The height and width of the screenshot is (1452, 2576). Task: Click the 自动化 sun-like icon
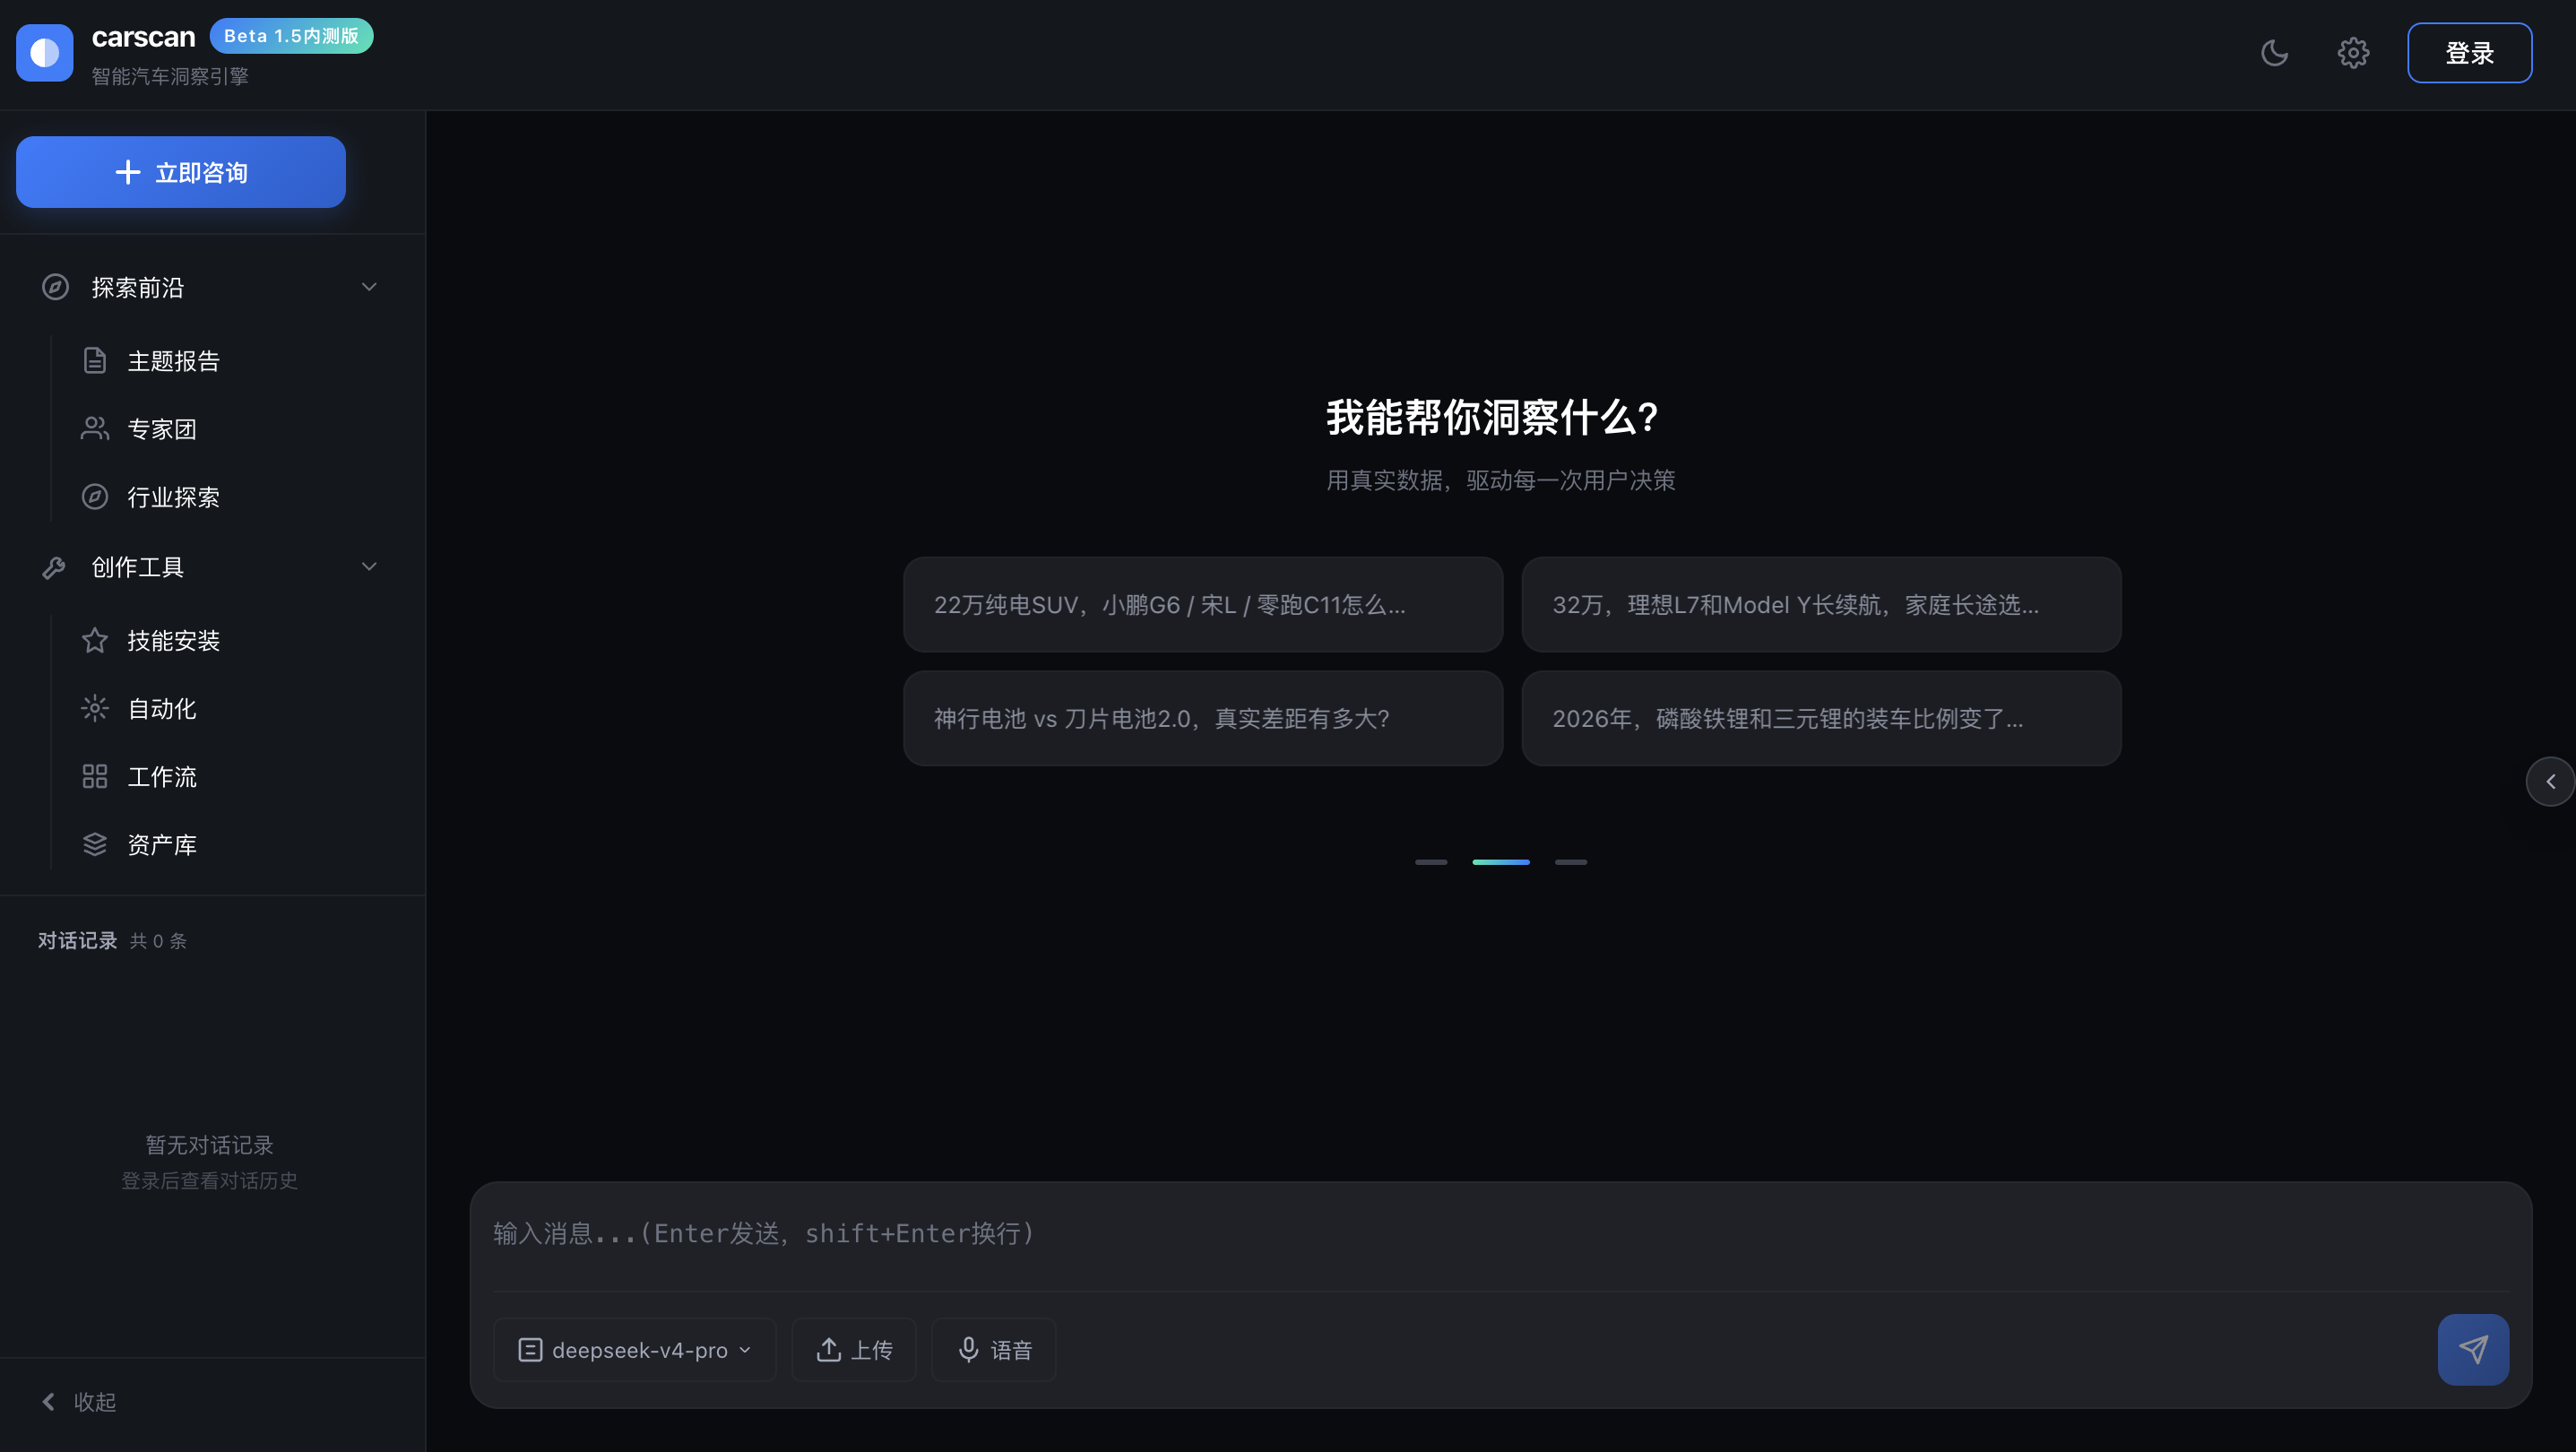[x=95, y=708]
